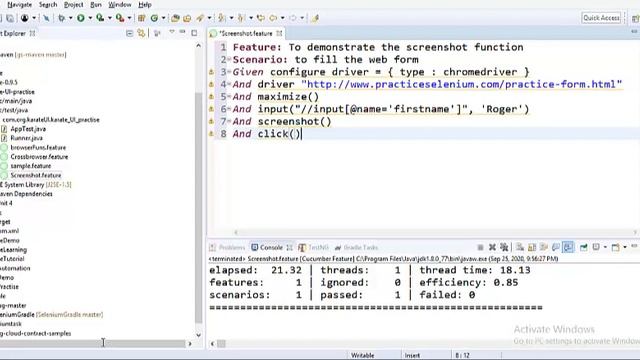
Task: Click the green Run button icon
Action: pyautogui.click(x=81, y=18)
